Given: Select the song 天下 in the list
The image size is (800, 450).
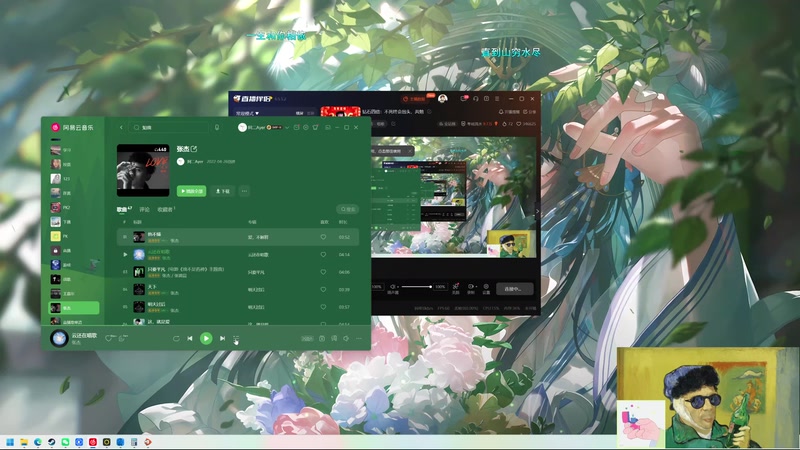Looking at the screenshot, I should (x=152, y=287).
